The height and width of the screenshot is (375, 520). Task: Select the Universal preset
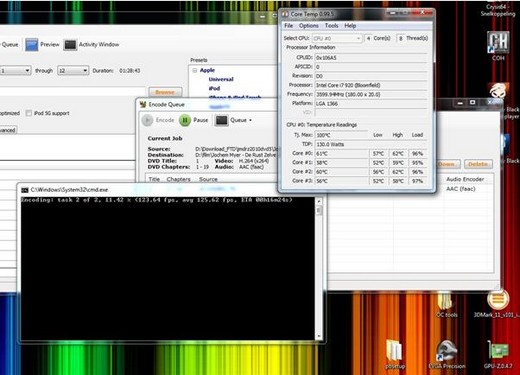click(x=221, y=79)
